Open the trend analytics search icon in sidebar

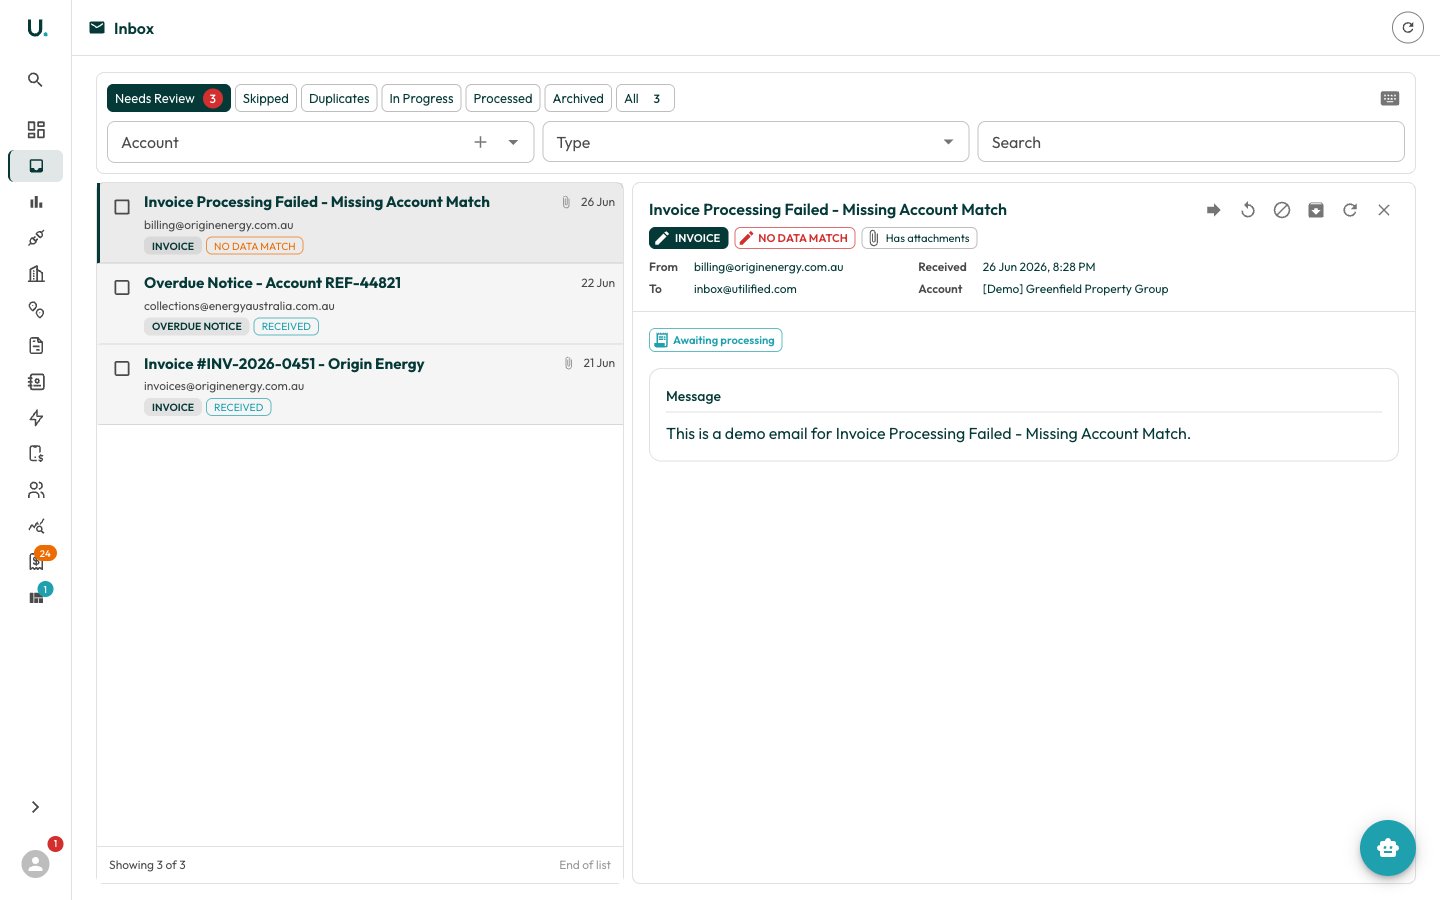point(36,526)
